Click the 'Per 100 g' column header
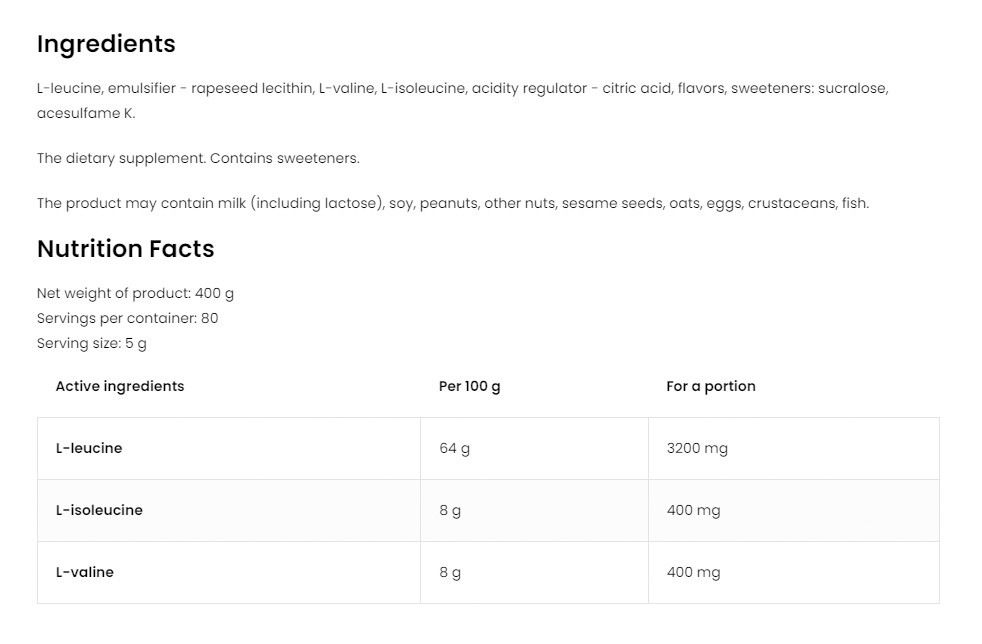Viewport: 982px width, 644px height. coord(470,386)
